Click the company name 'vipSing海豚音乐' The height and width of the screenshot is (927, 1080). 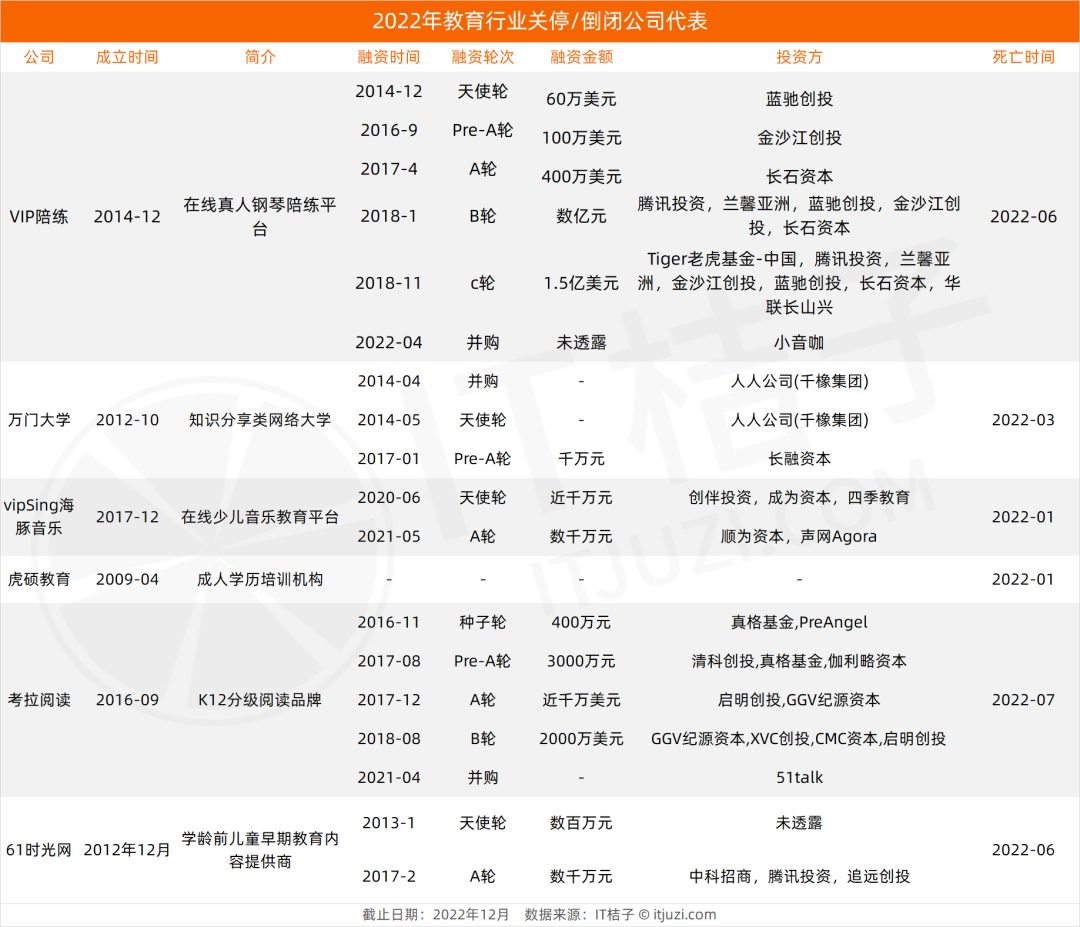pos(39,517)
